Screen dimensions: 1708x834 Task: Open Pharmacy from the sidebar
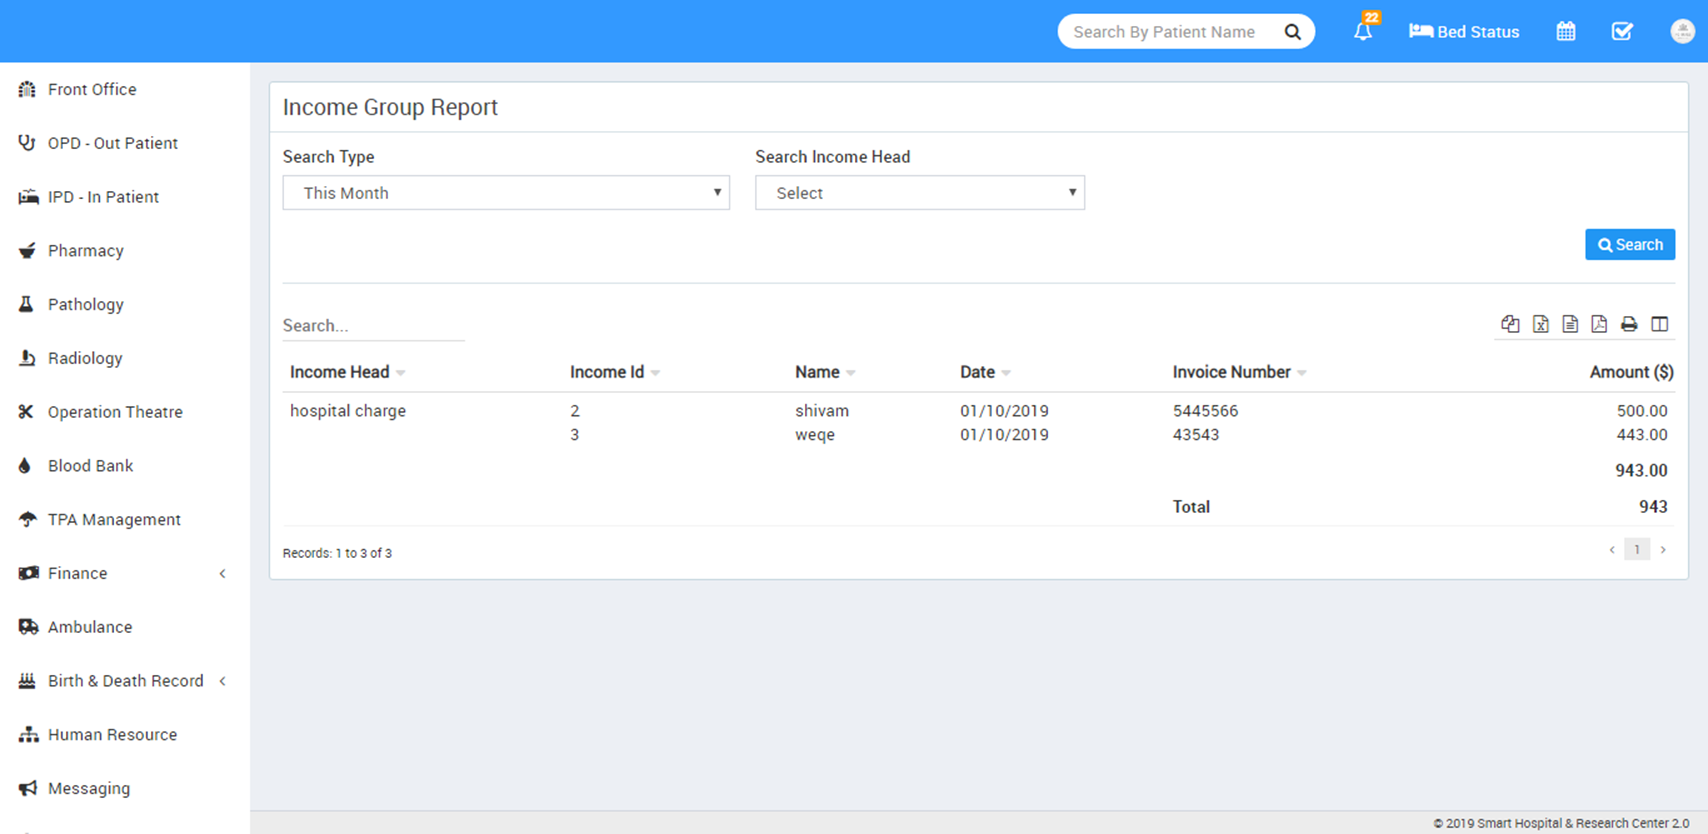pyautogui.click(x=86, y=251)
